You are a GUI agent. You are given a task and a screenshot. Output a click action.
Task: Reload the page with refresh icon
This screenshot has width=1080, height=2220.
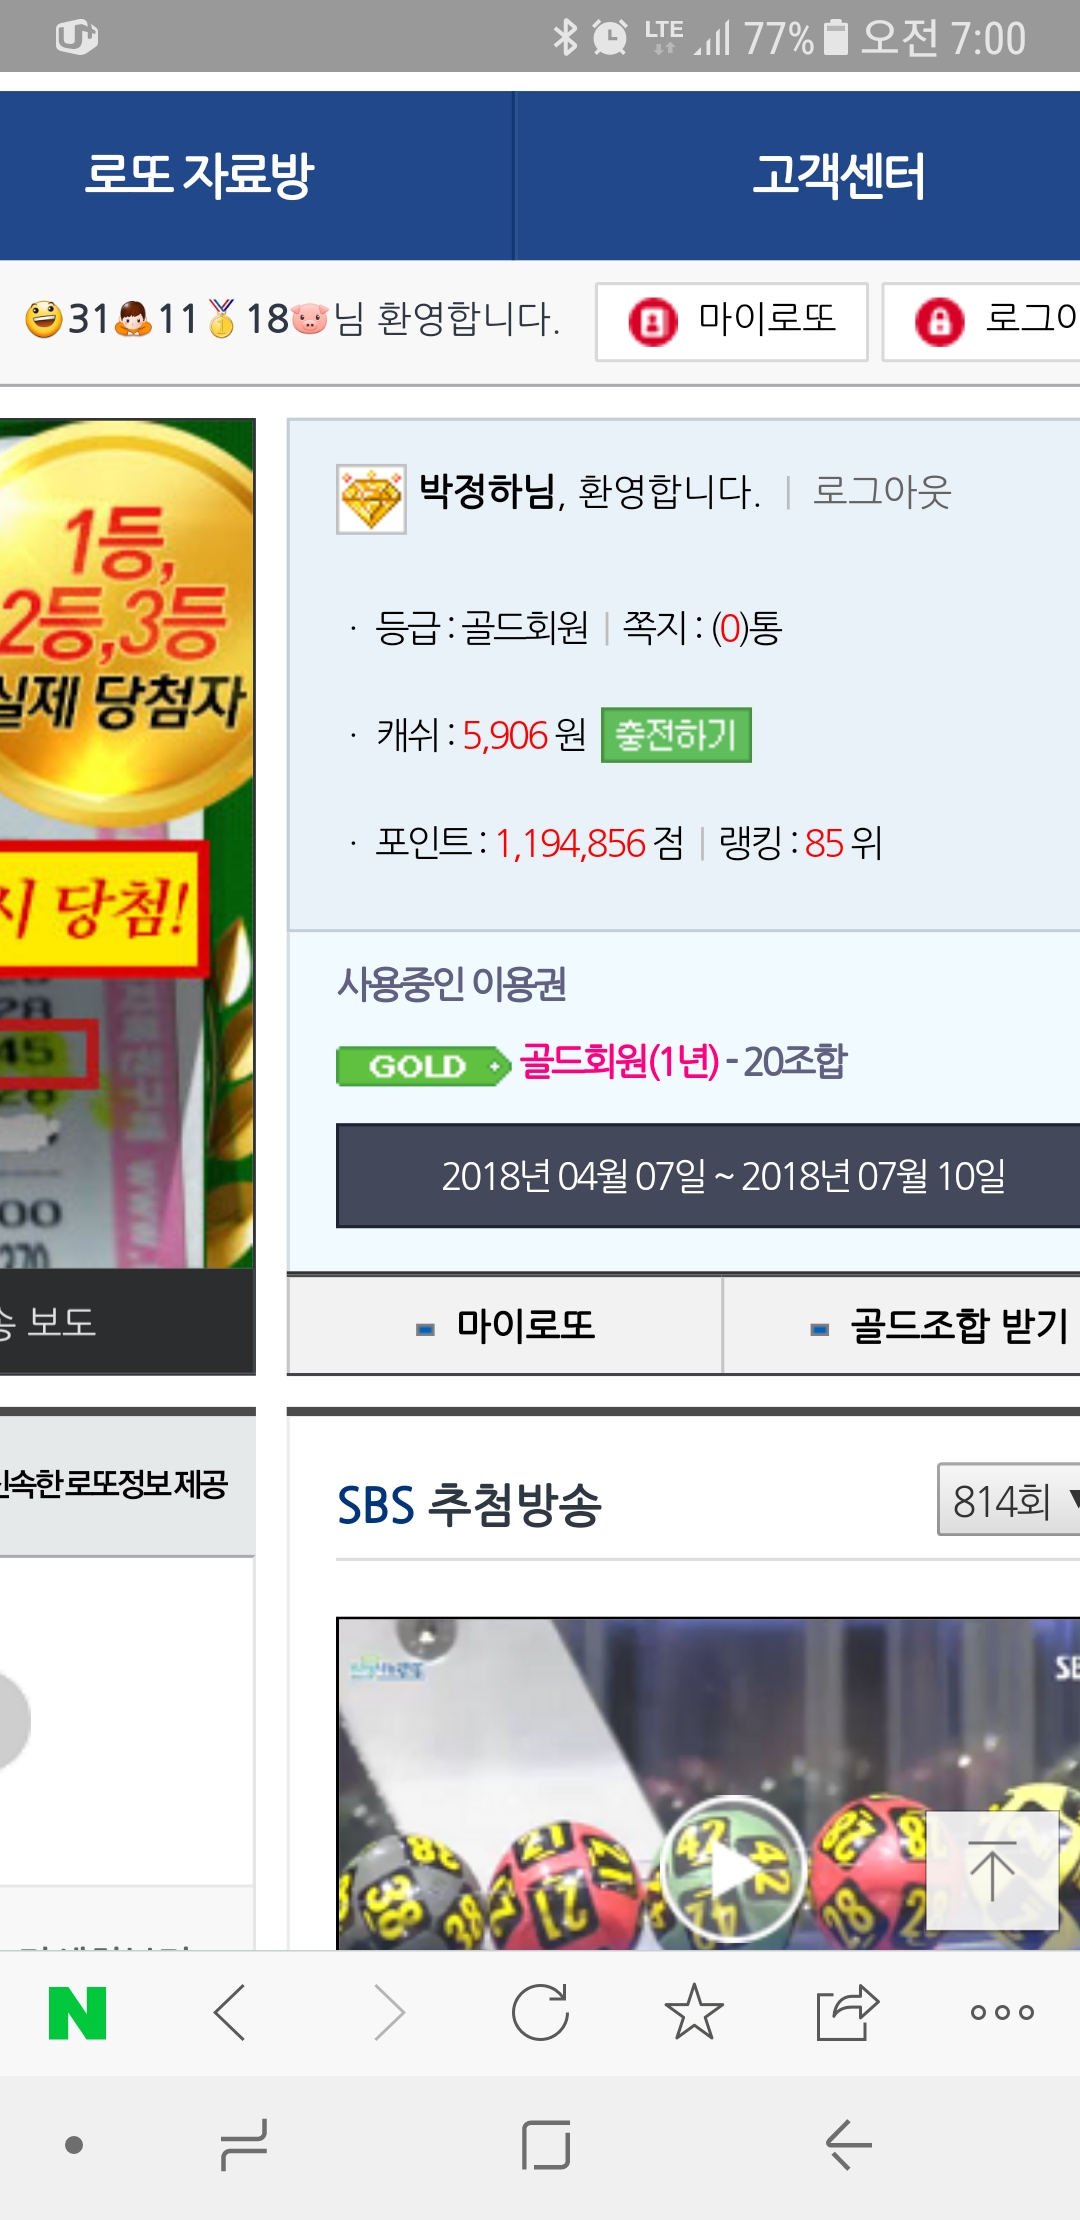540,2012
